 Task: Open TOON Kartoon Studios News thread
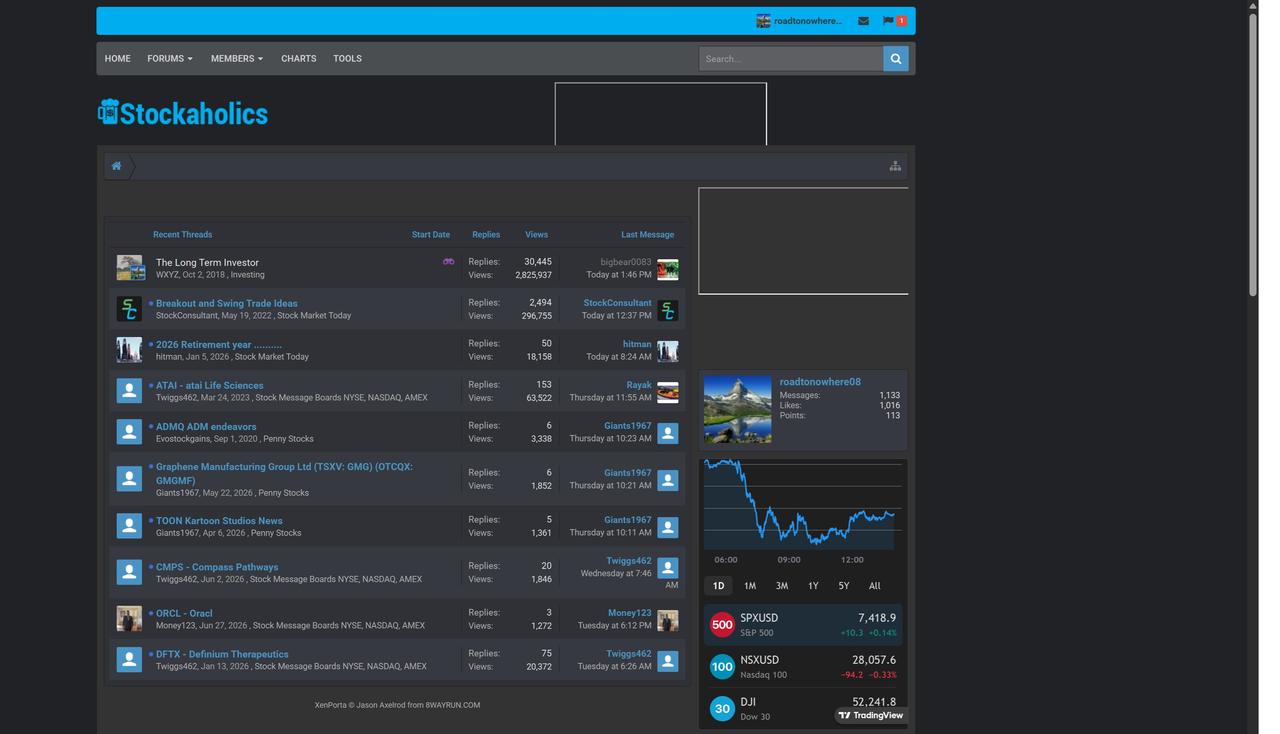pos(219,521)
